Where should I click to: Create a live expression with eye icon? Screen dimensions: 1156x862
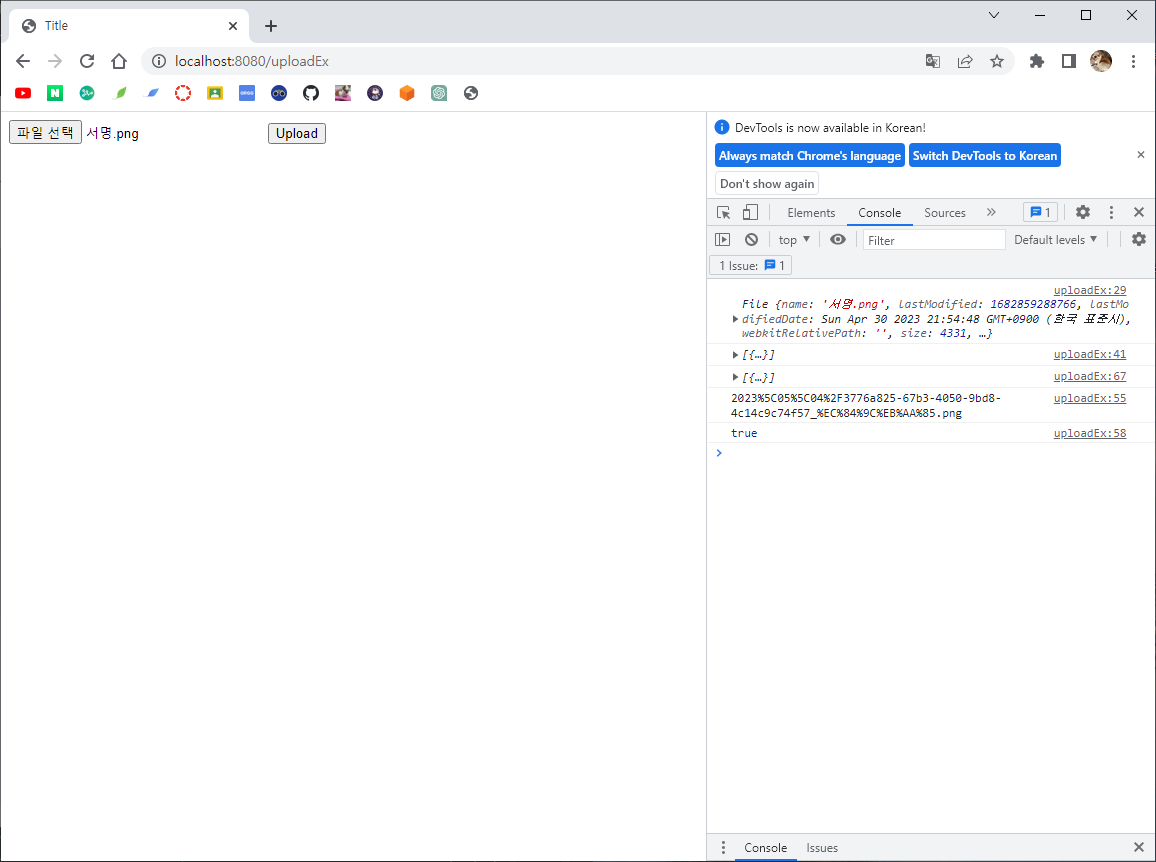[838, 240]
